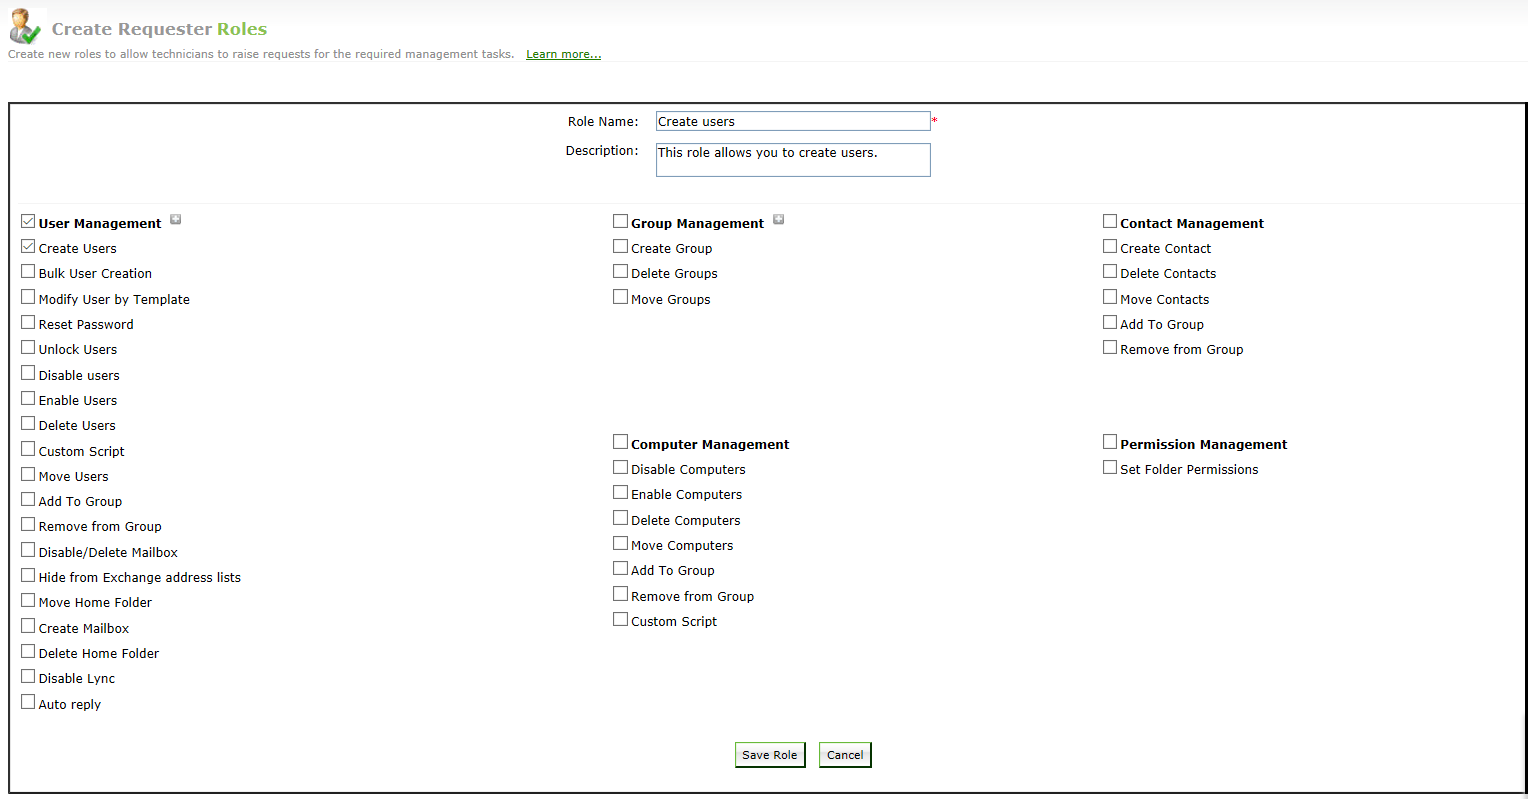Check the Auto reply option

(28, 702)
